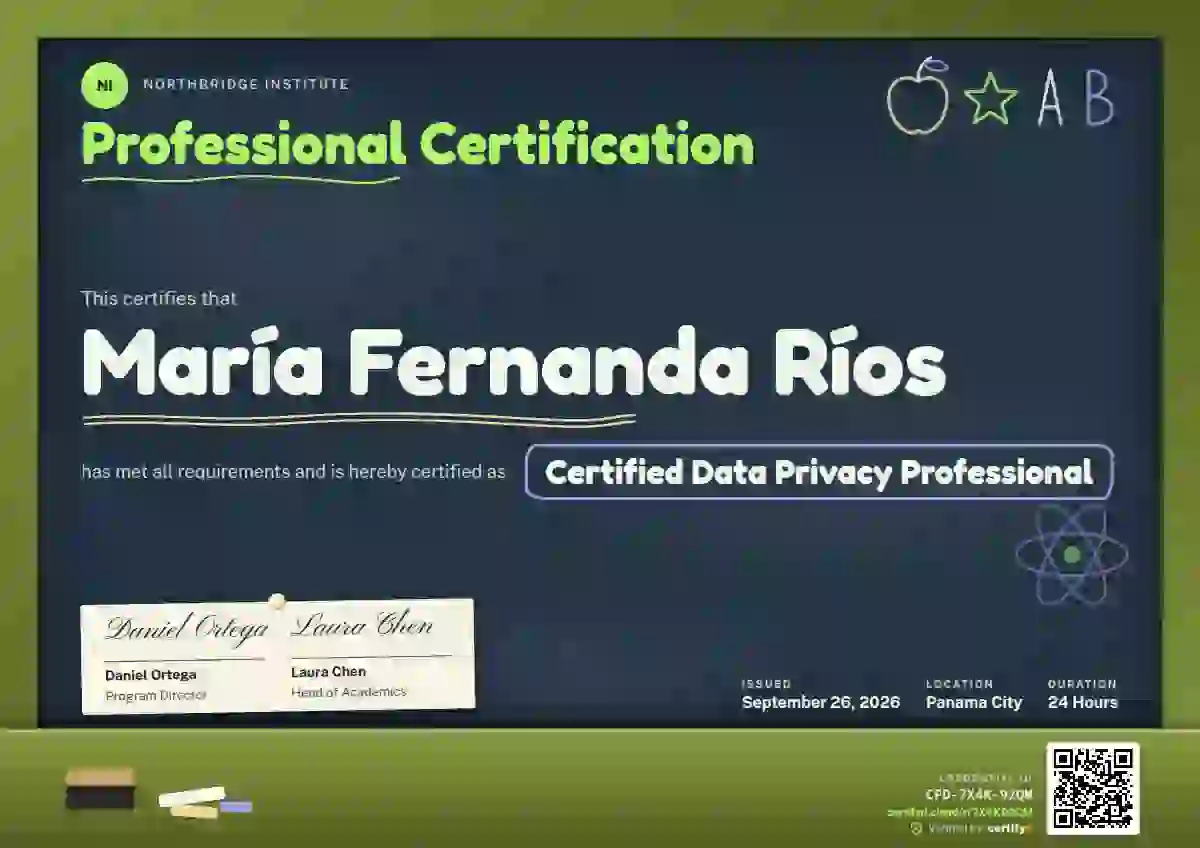1200x848 pixels.
Task: Click the 'has met all requirements' sentence
Action: 294,471
